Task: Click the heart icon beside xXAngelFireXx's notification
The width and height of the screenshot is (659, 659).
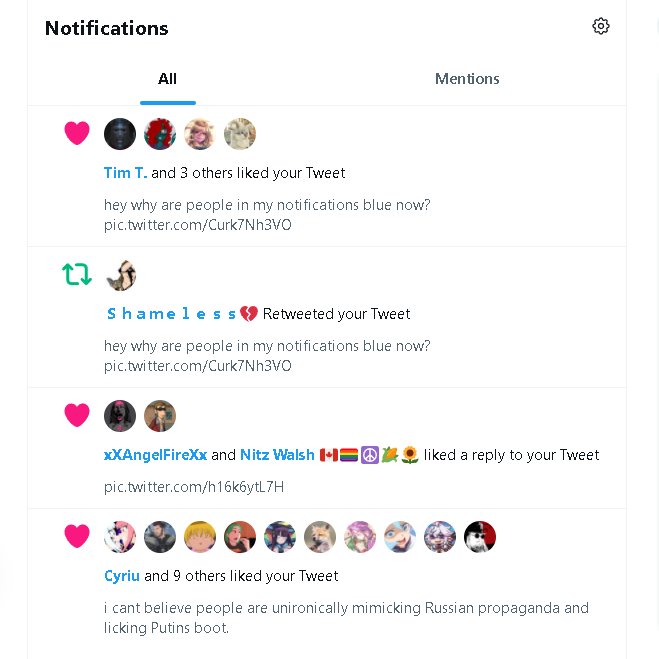Action: (77, 415)
